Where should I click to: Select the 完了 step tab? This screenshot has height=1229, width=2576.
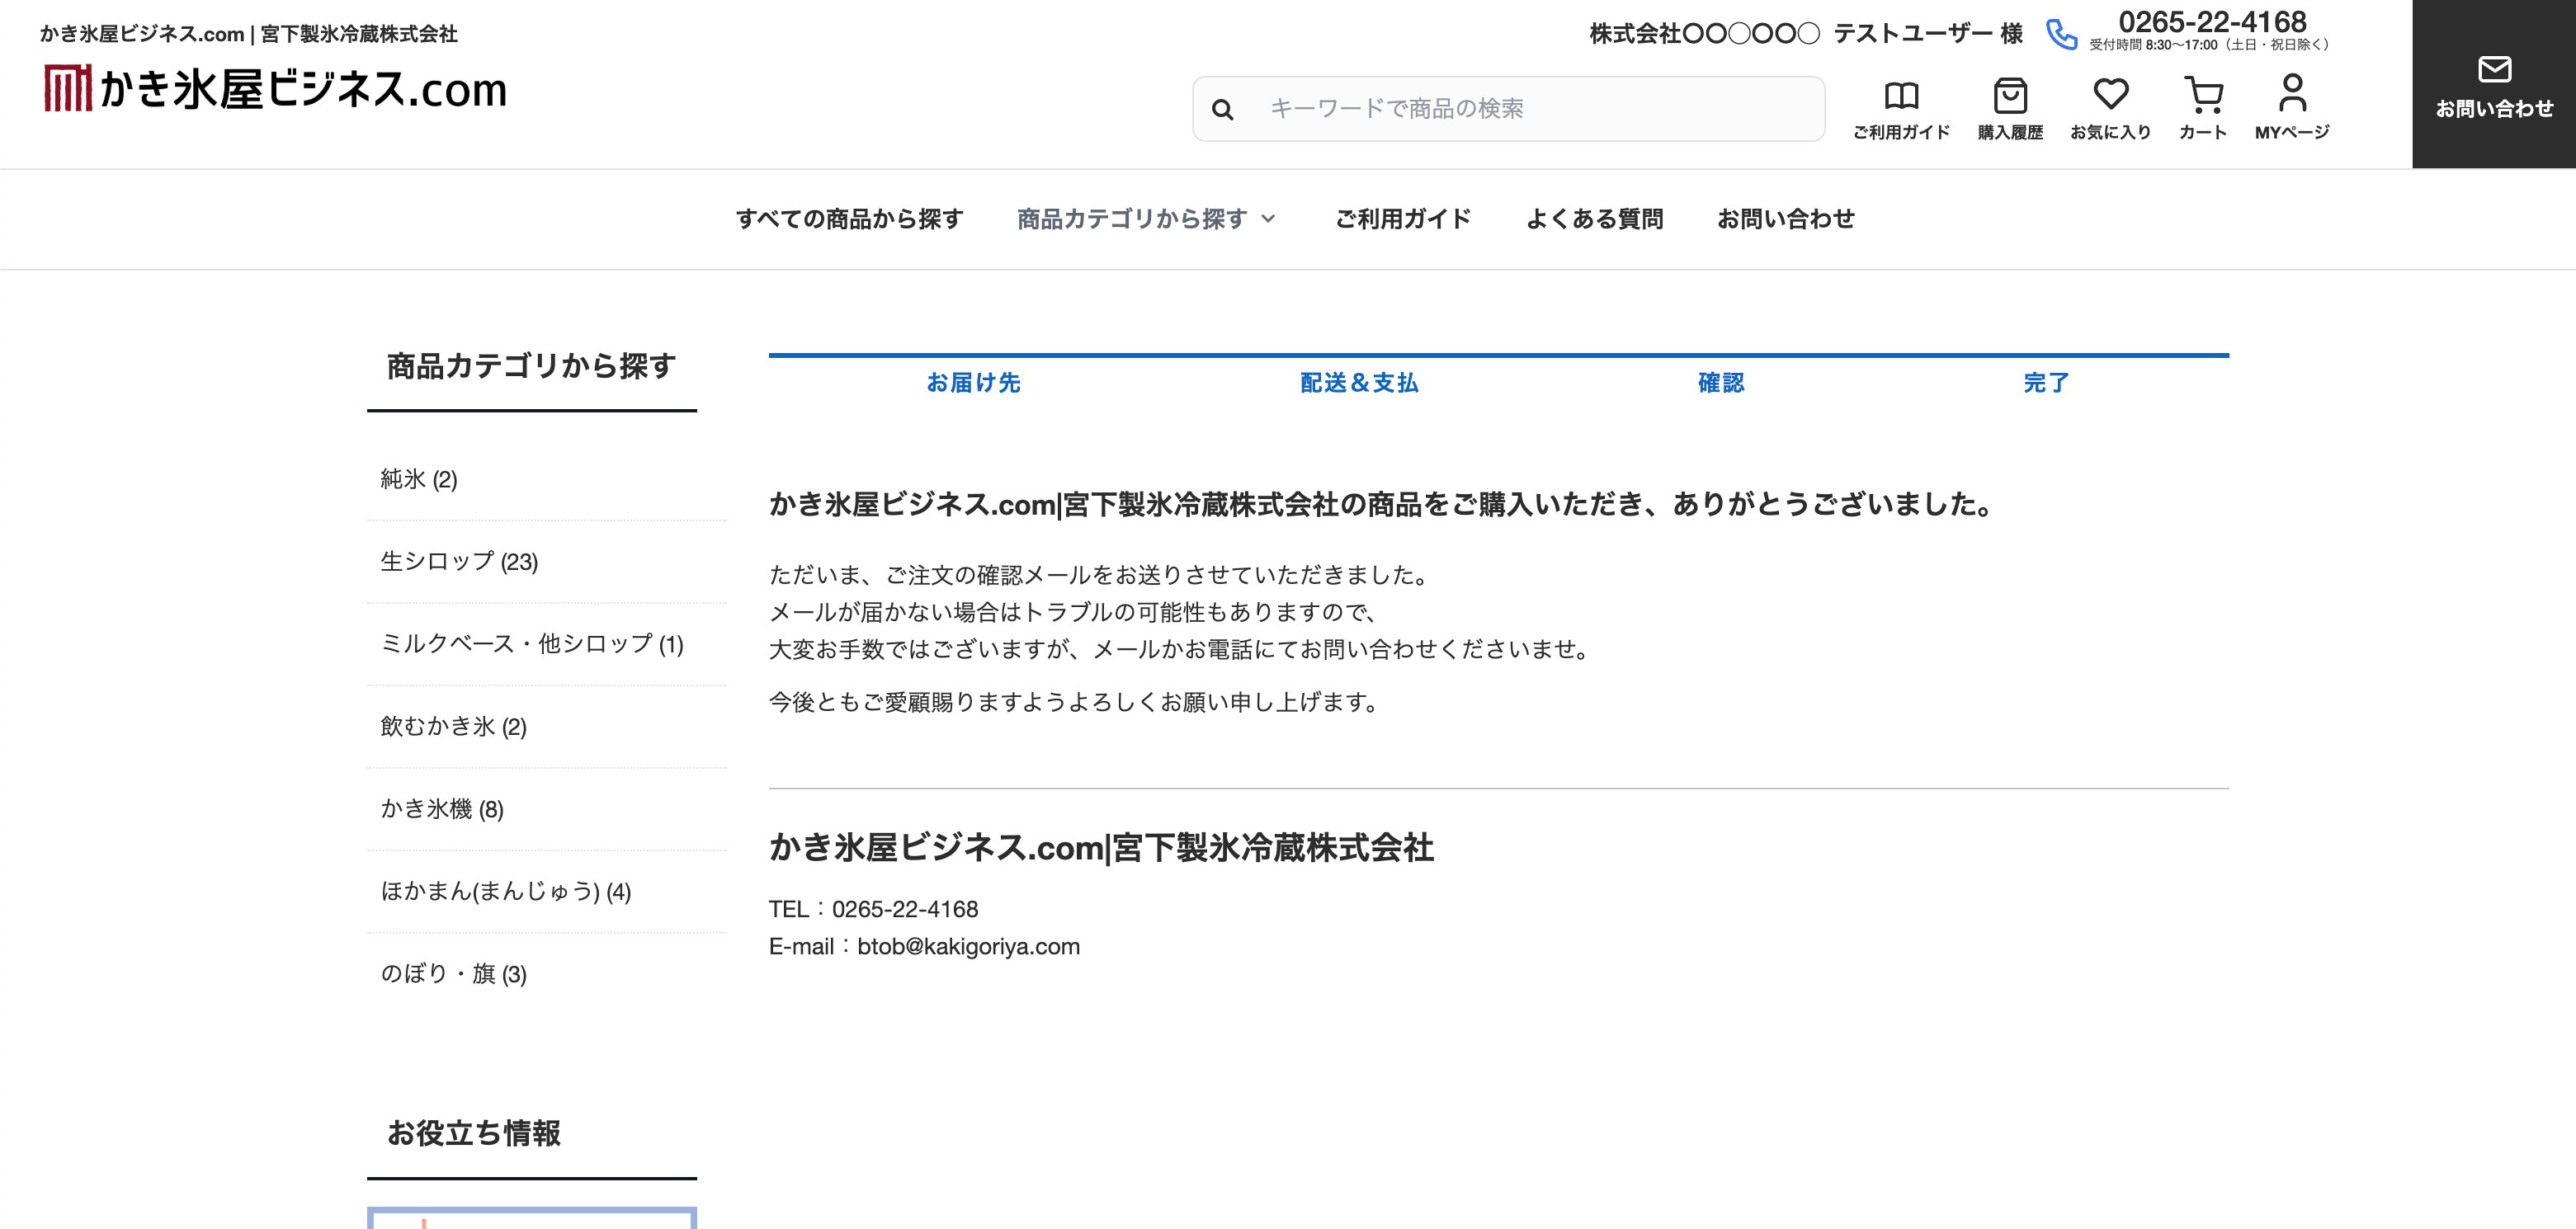click(2046, 383)
